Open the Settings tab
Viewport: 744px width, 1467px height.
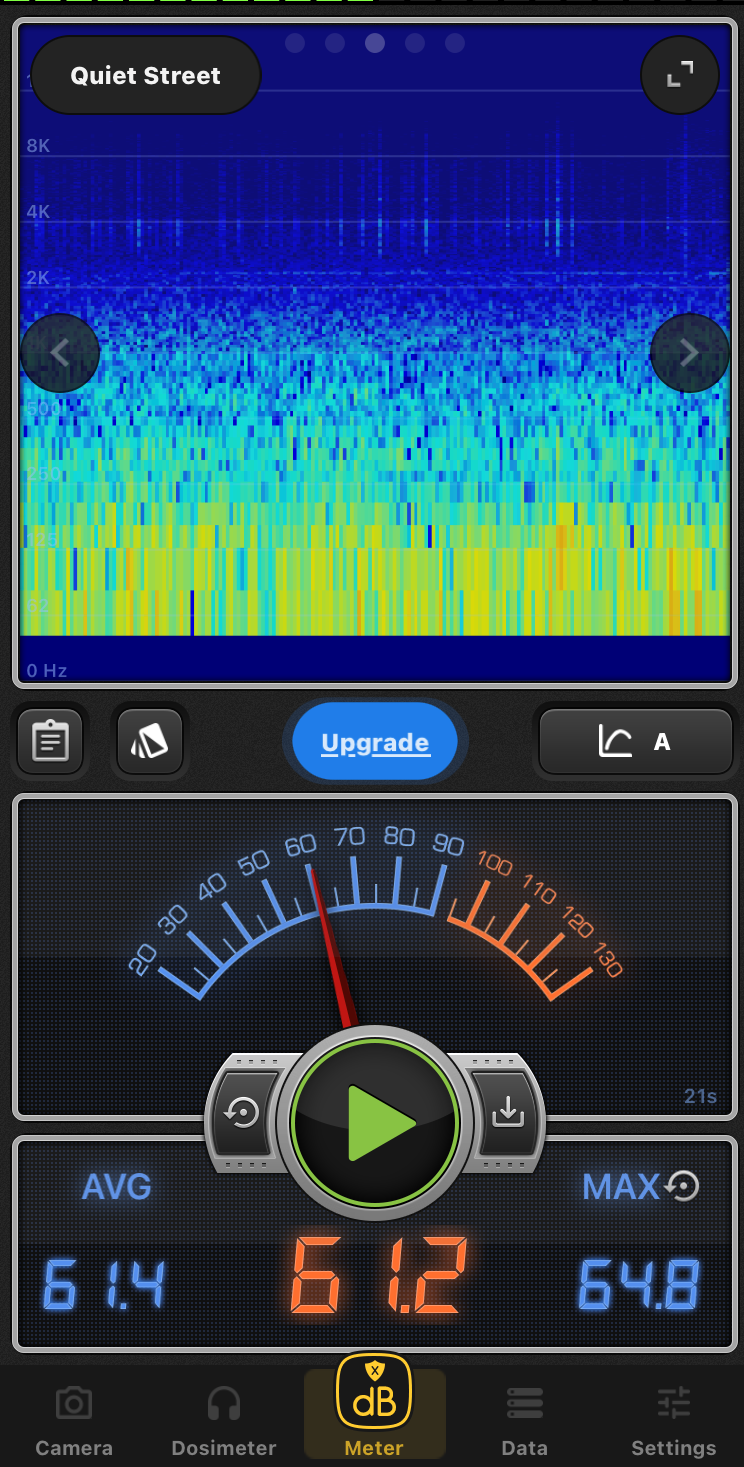(x=674, y=1421)
